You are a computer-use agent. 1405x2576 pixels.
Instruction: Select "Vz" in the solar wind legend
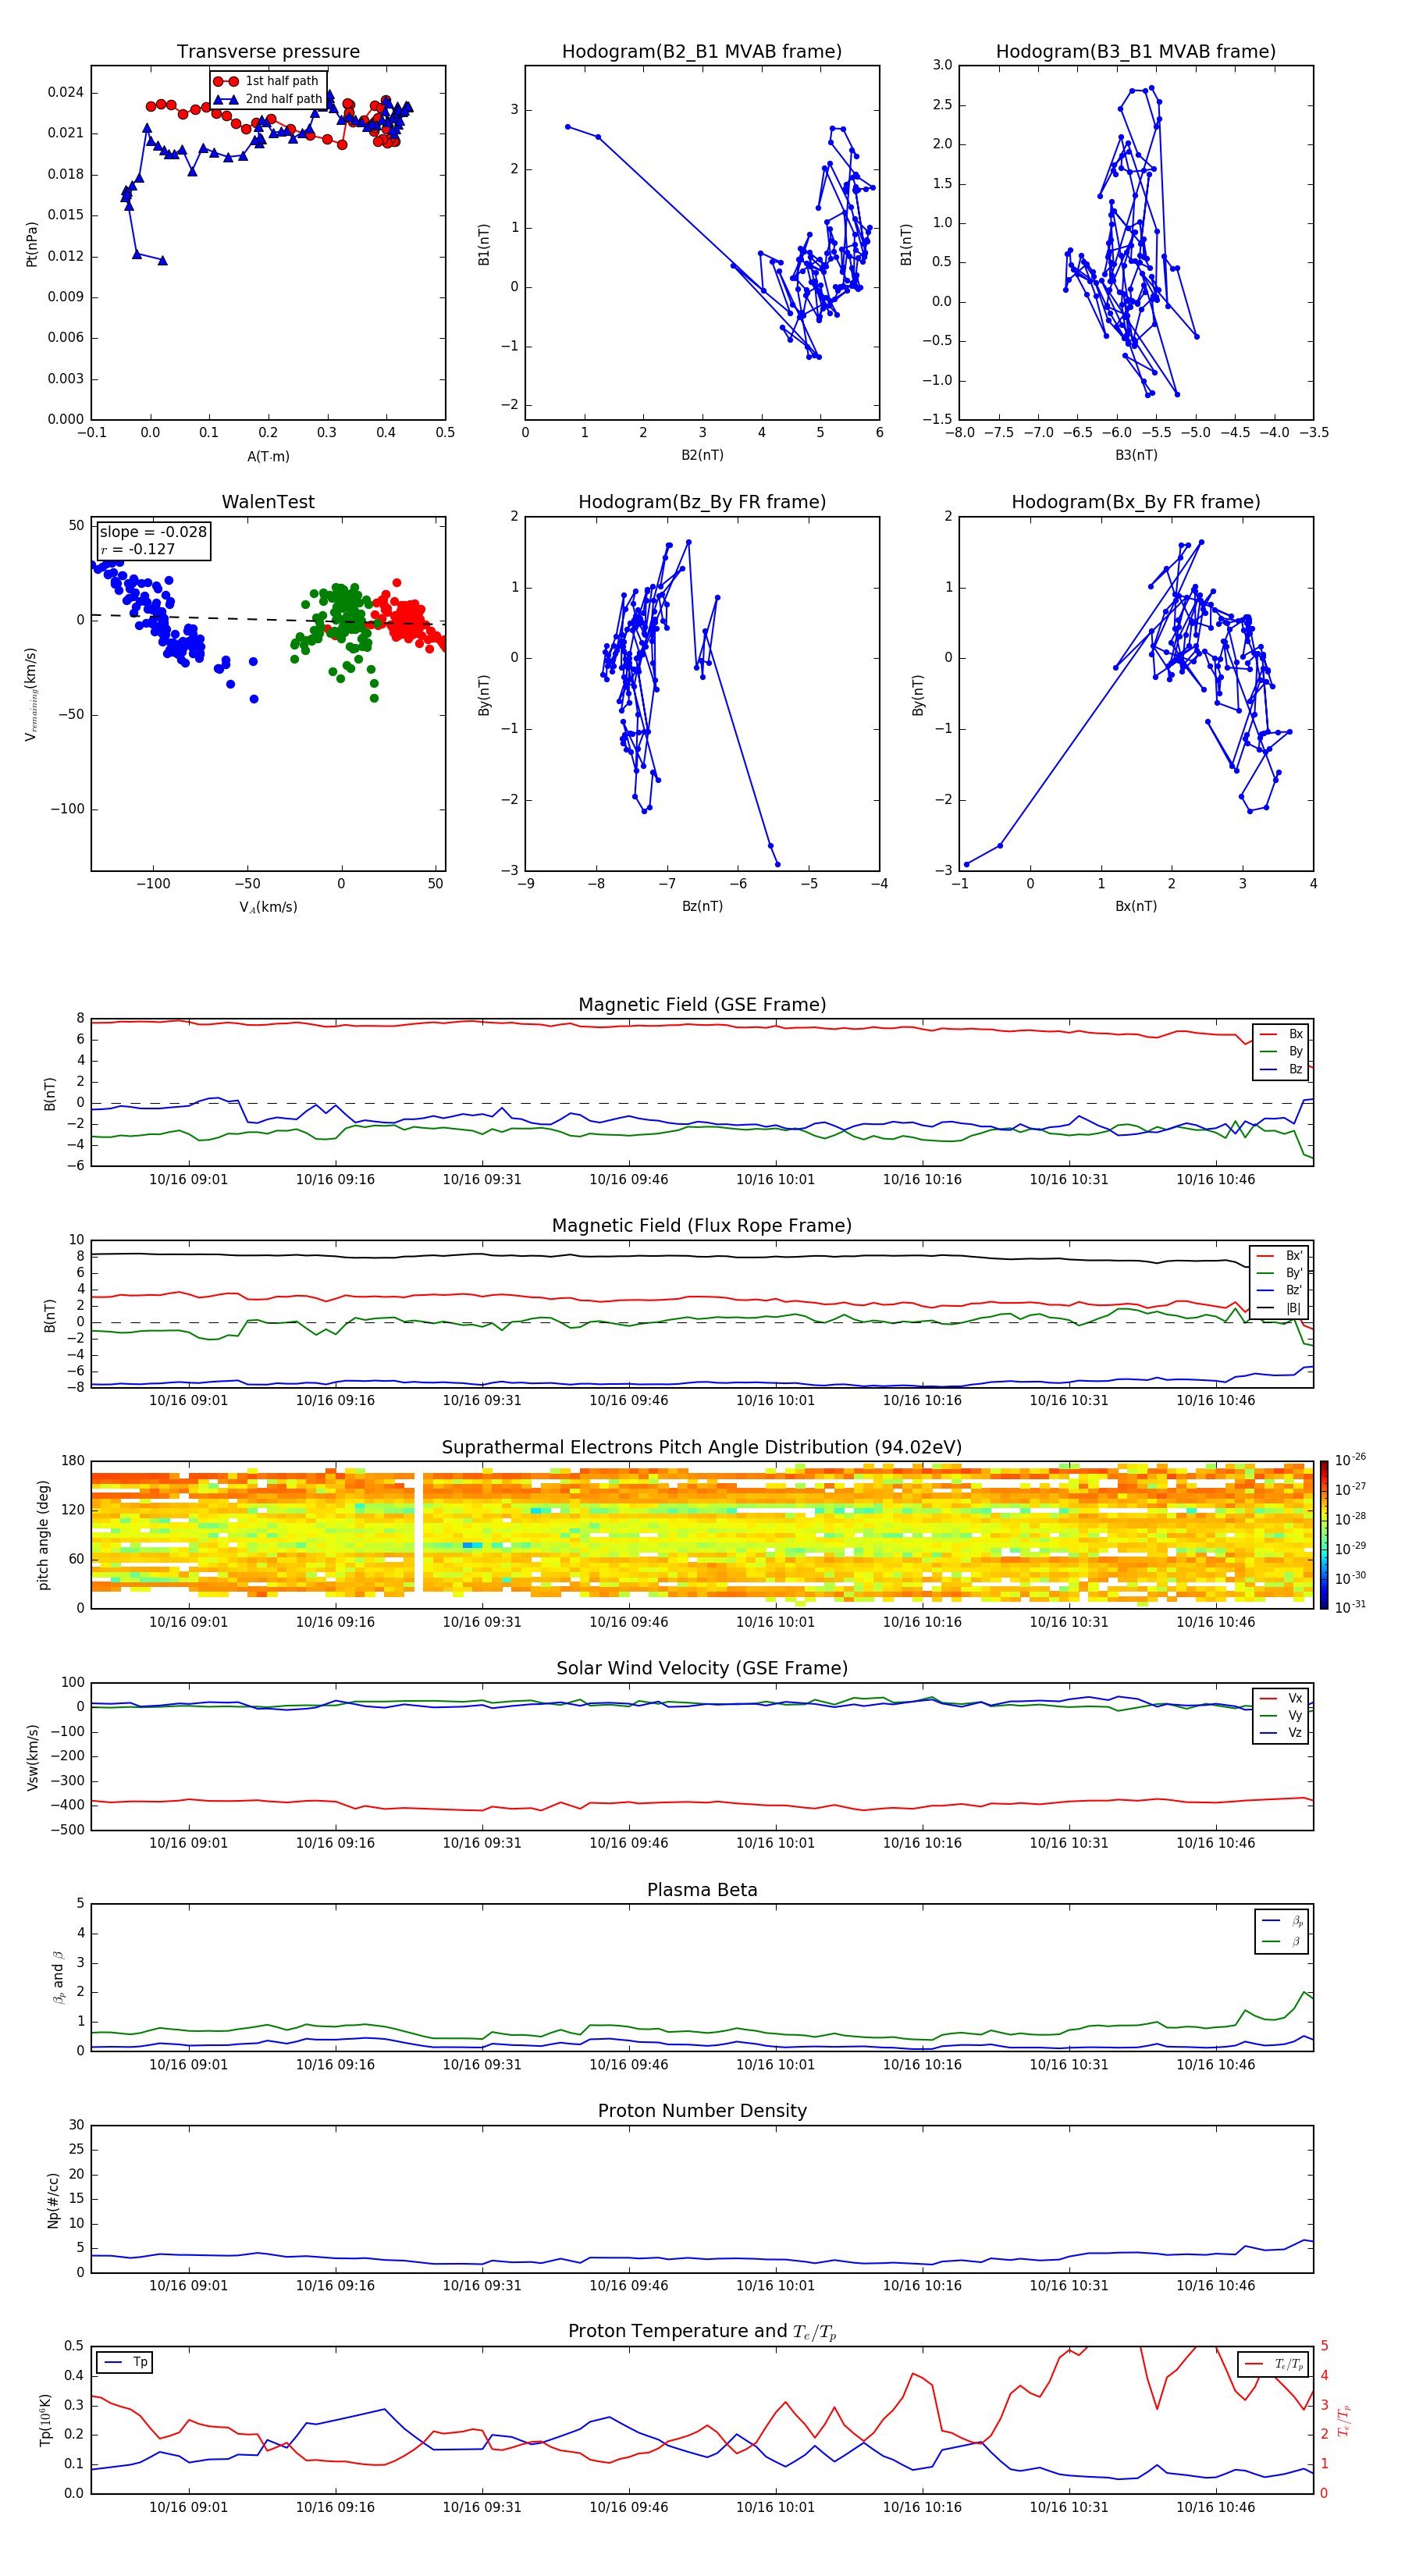1282,1733
